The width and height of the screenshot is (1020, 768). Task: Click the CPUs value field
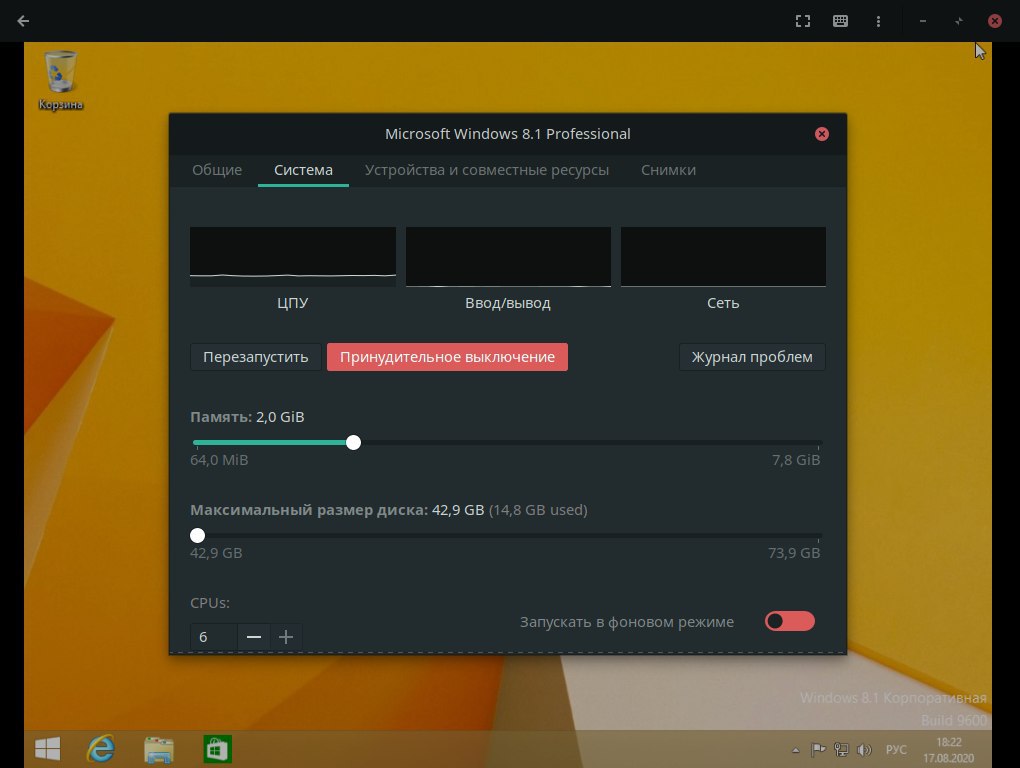[x=213, y=637]
